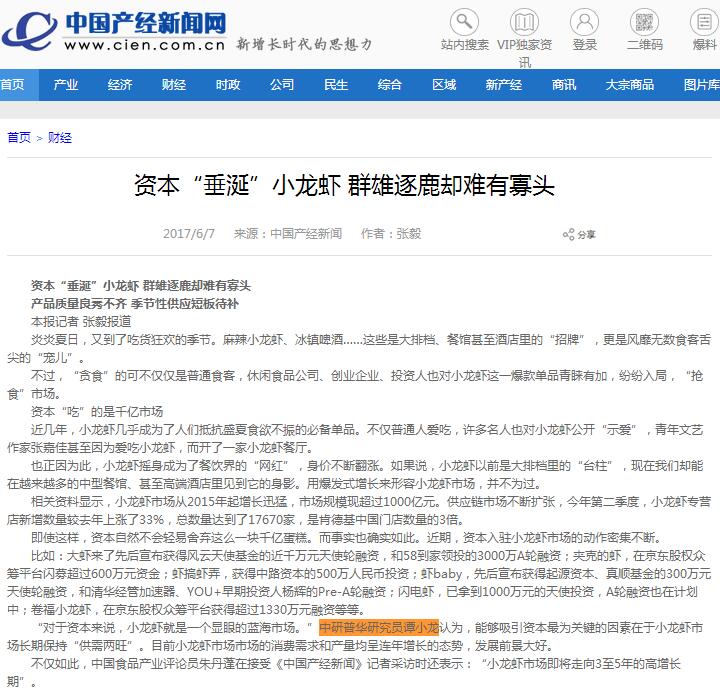Image resolution: width=720 pixels, height=692 pixels.
Task: Select the 时政 navigation item
Action: 228,84
